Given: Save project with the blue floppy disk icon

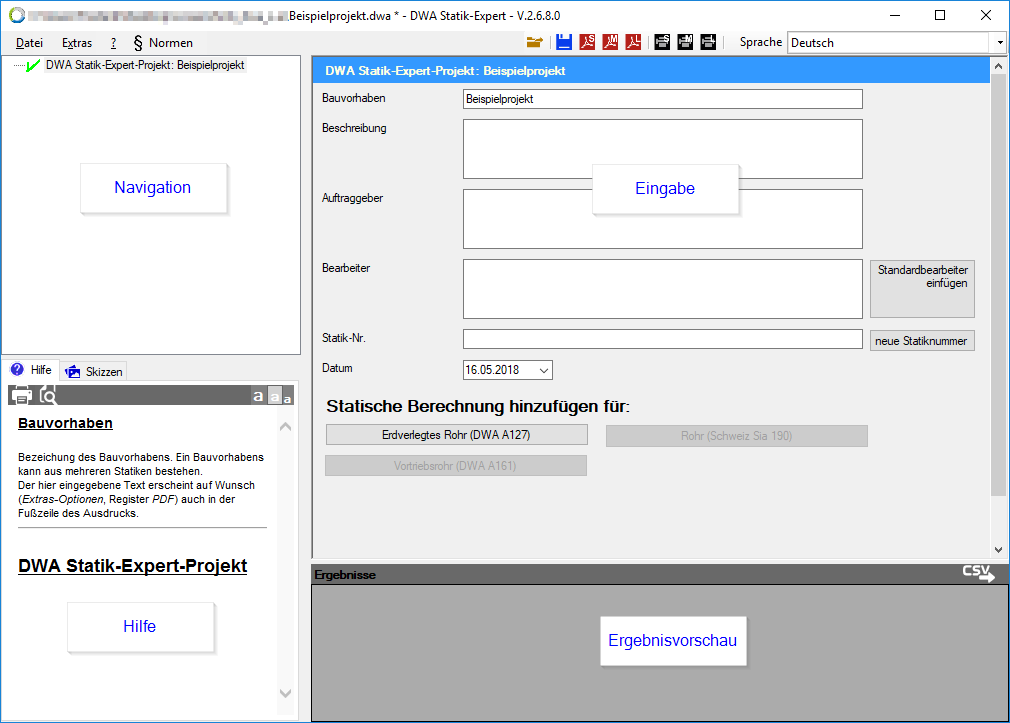Looking at the screenshot, I should (564, 42).
